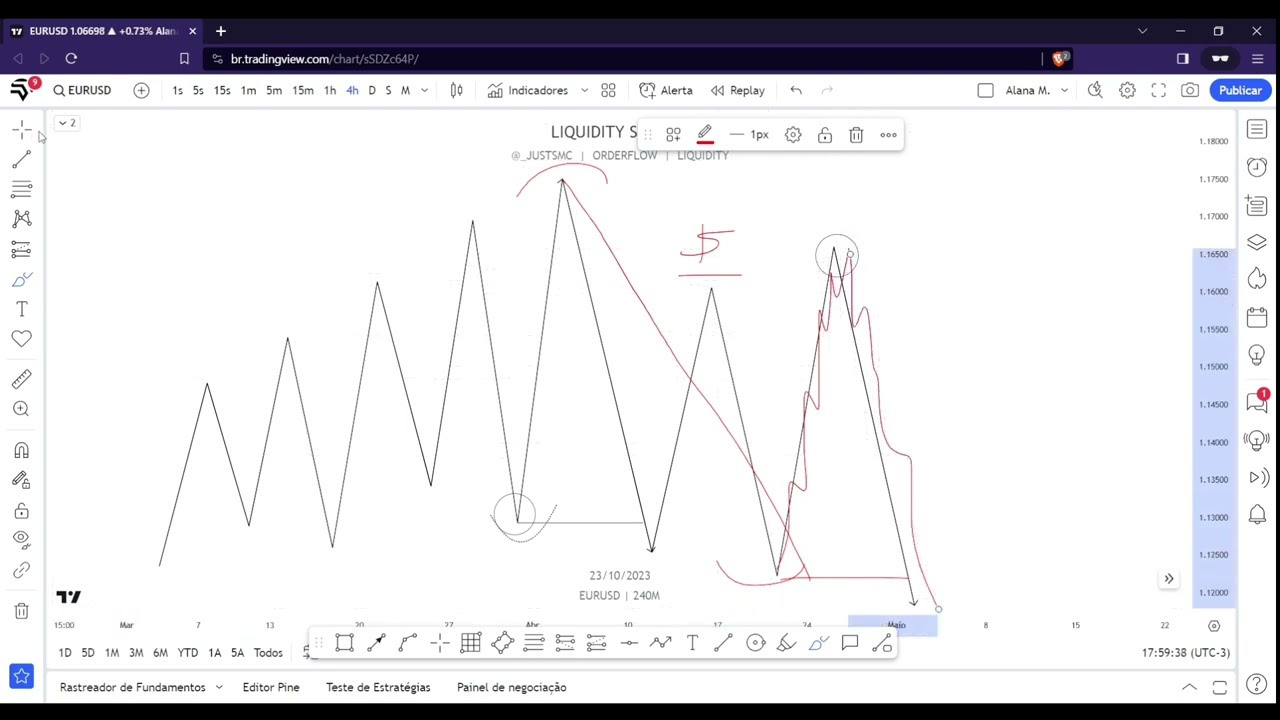
Task: Open chats with notification badge
Action: pyautogui.click(x=1257, y=401)
